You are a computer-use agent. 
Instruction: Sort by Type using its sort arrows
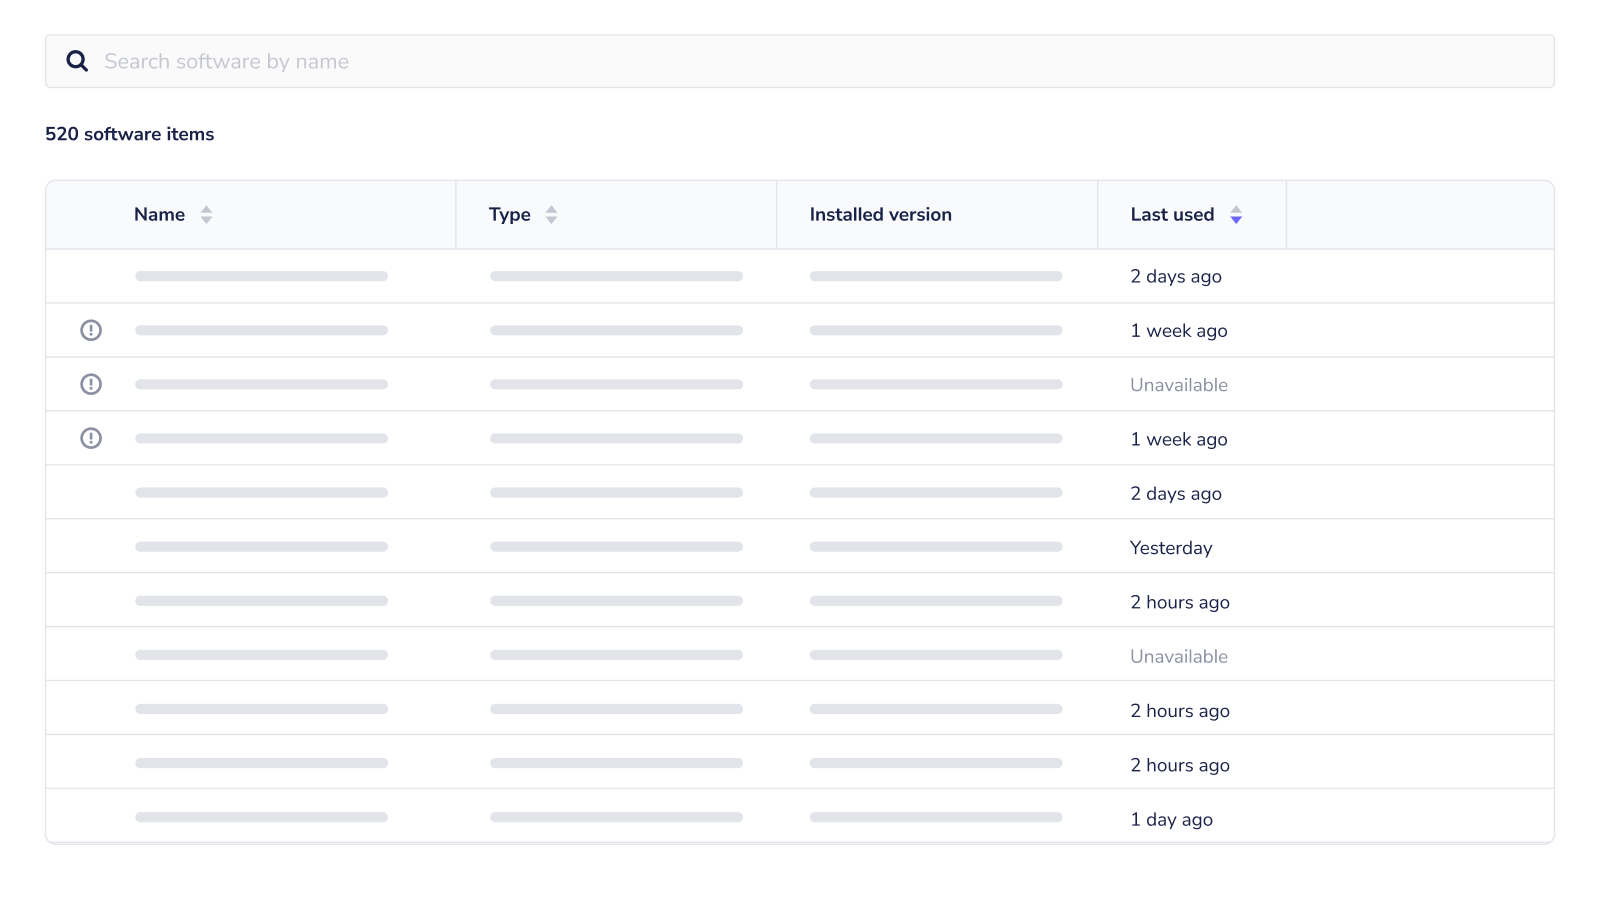point(551,215)
